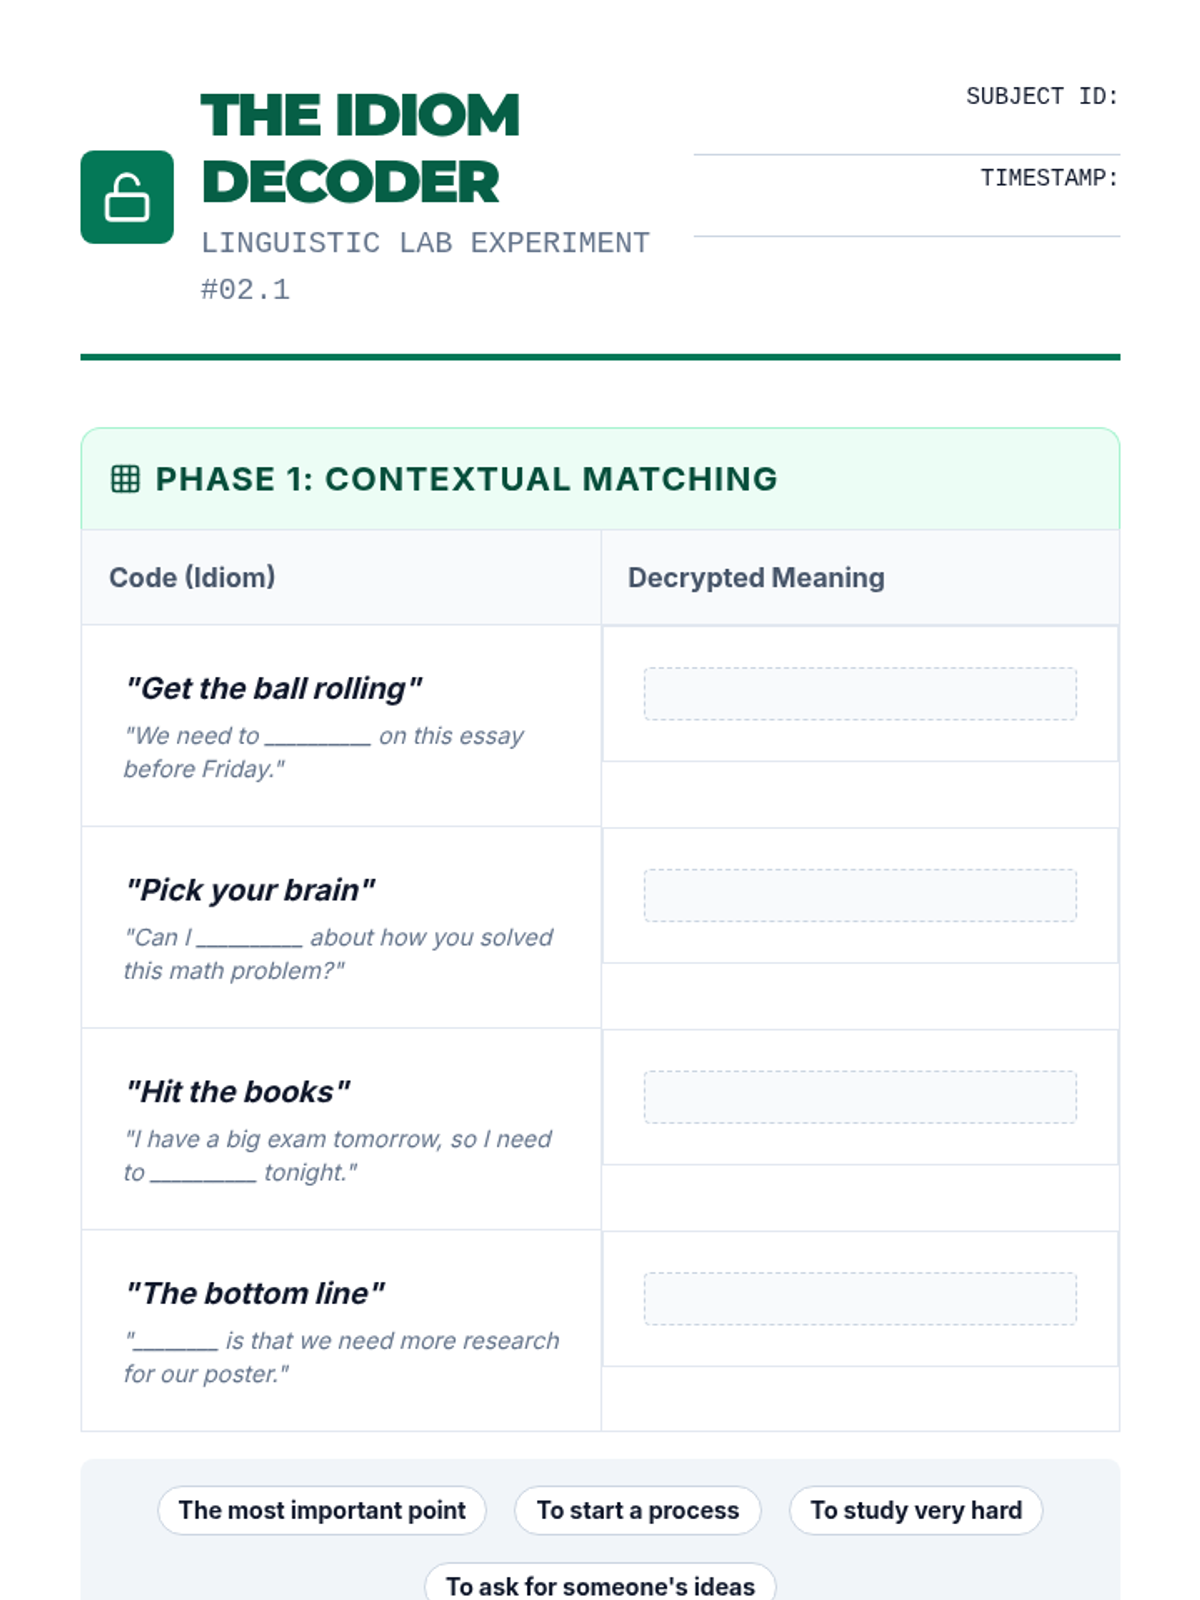
Task: Click the "The Idiom Decoder" title
Action: click(360, 148)
